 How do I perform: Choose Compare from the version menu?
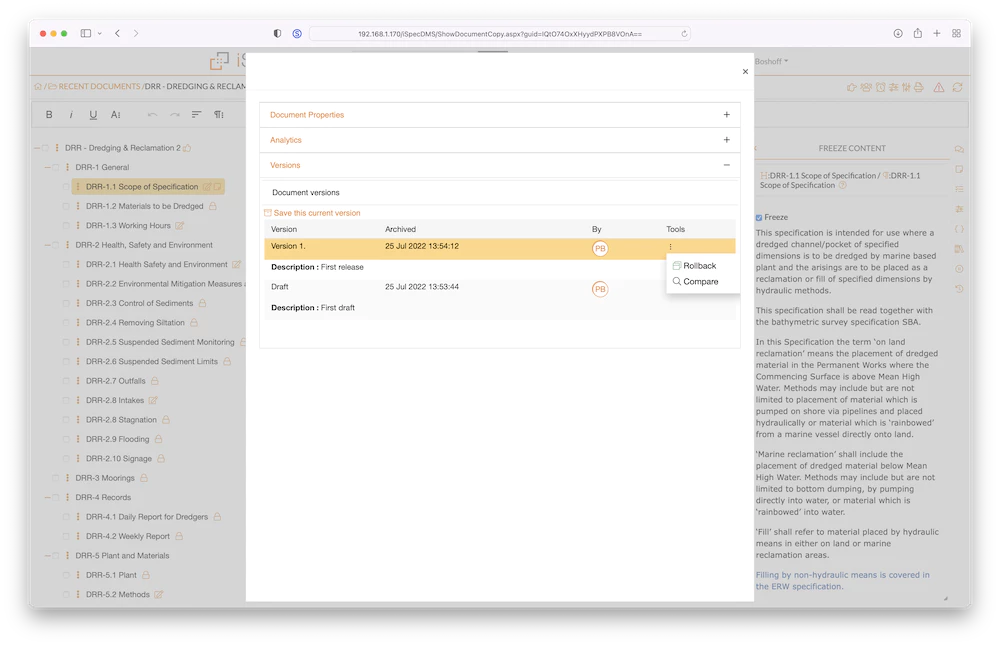[x=695, y=281]
